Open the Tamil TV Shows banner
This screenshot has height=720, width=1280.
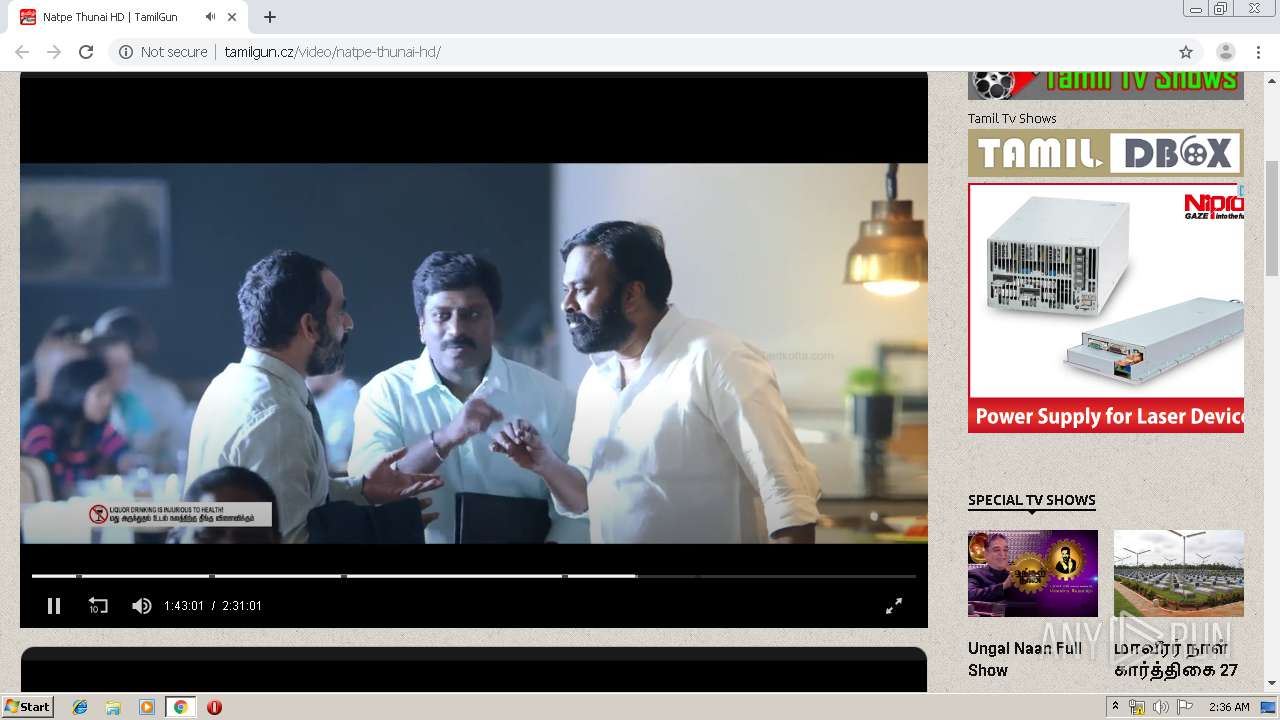point(1106,85)
